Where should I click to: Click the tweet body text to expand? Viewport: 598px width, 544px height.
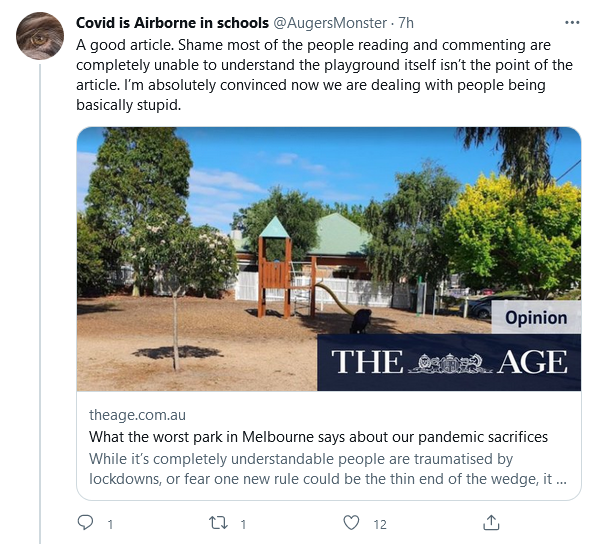click(x=324, y=75)
